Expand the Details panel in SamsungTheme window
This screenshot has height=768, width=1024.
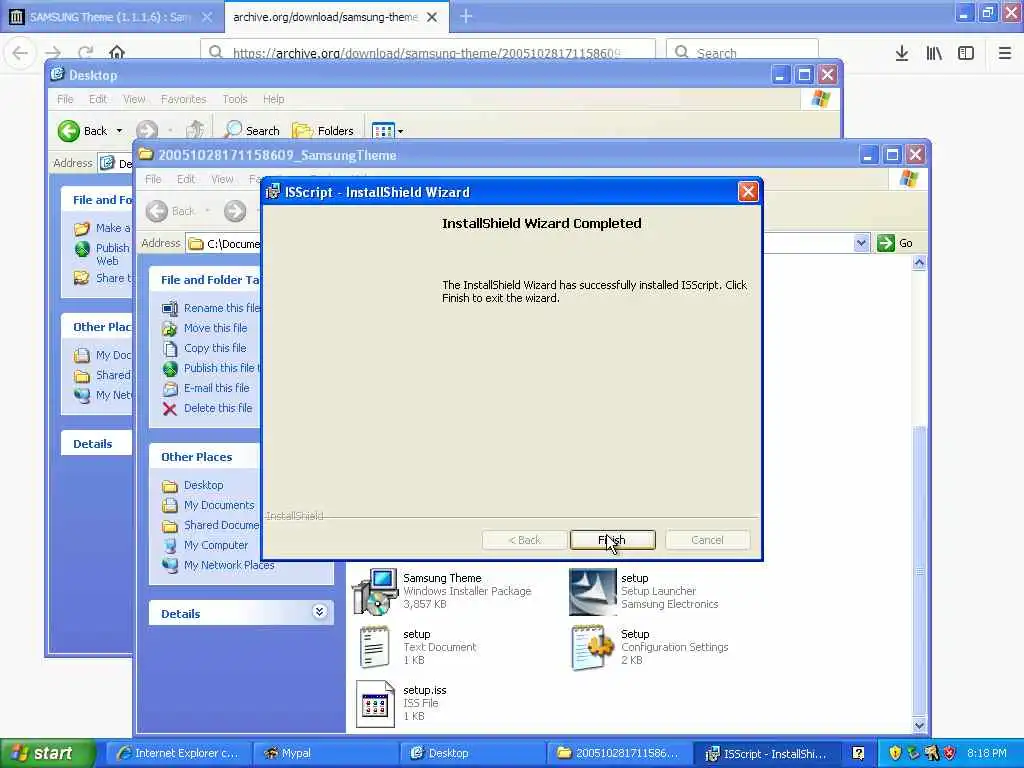(x=319, y=612)
